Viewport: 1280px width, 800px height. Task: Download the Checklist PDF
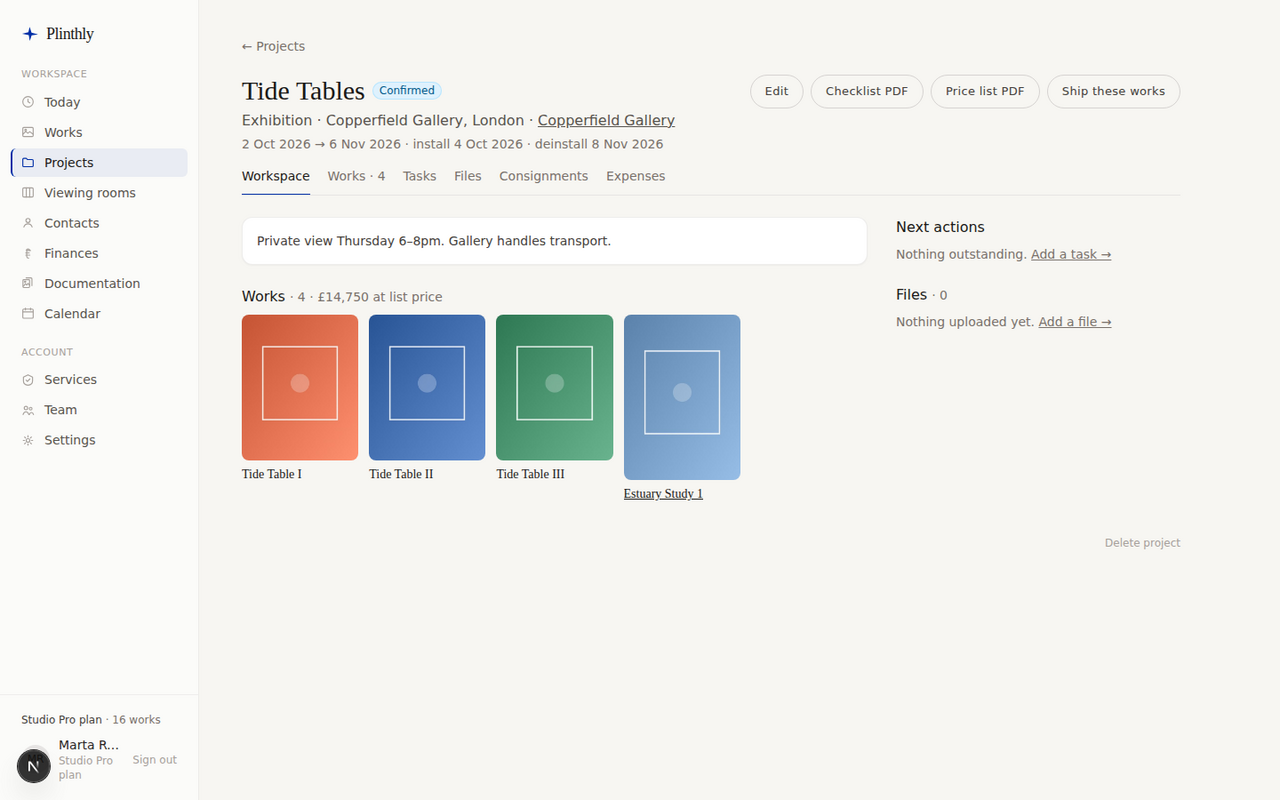coord(866,91)
